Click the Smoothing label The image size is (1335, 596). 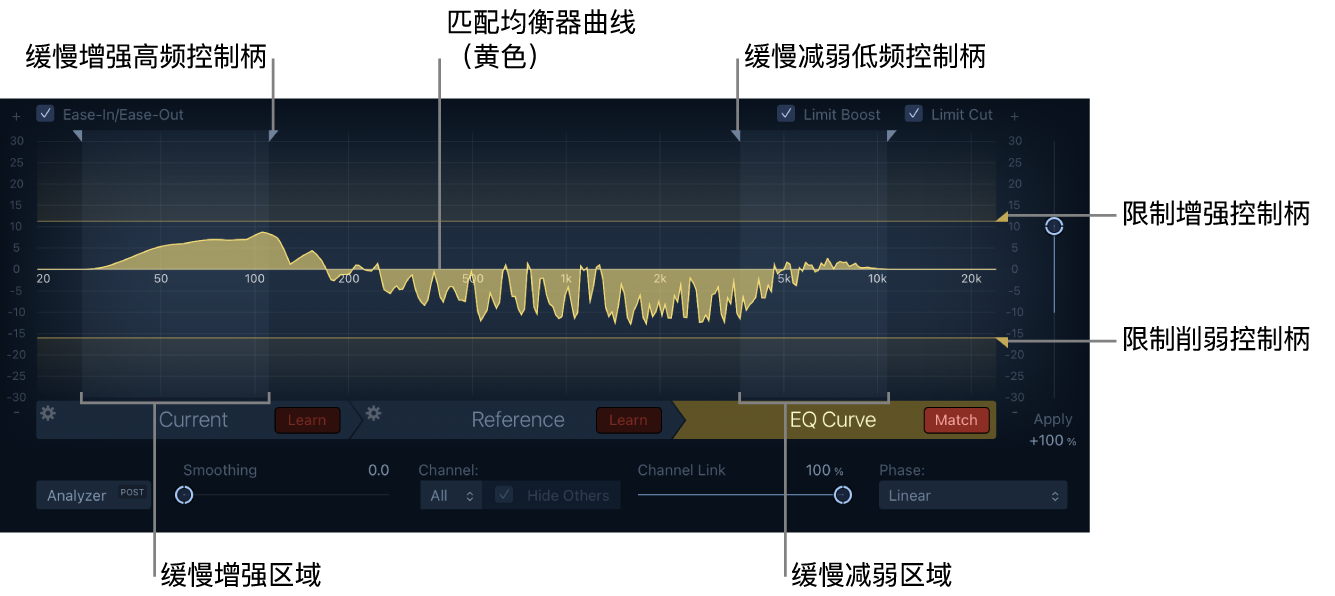pos(220,470)
